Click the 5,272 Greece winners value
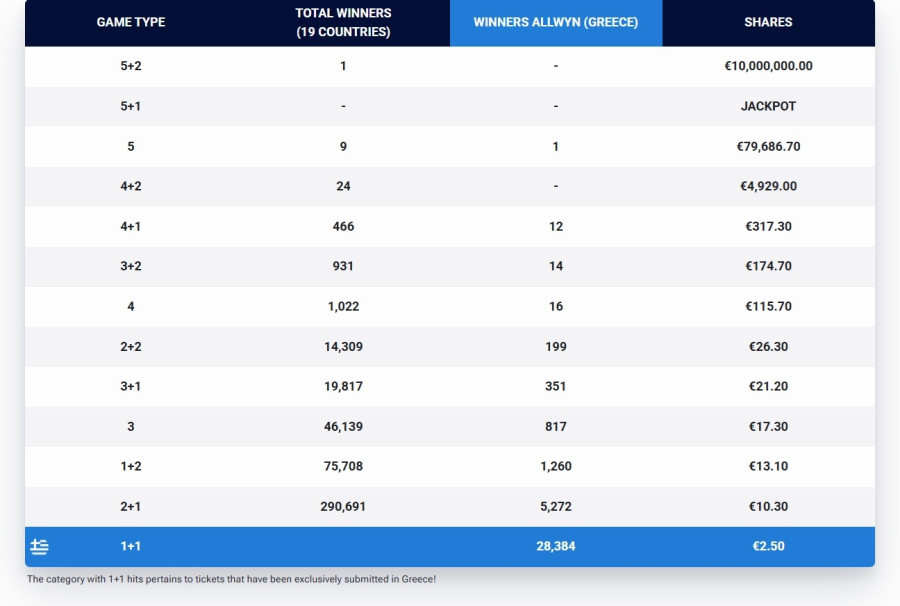 click(x=555, y=507)
